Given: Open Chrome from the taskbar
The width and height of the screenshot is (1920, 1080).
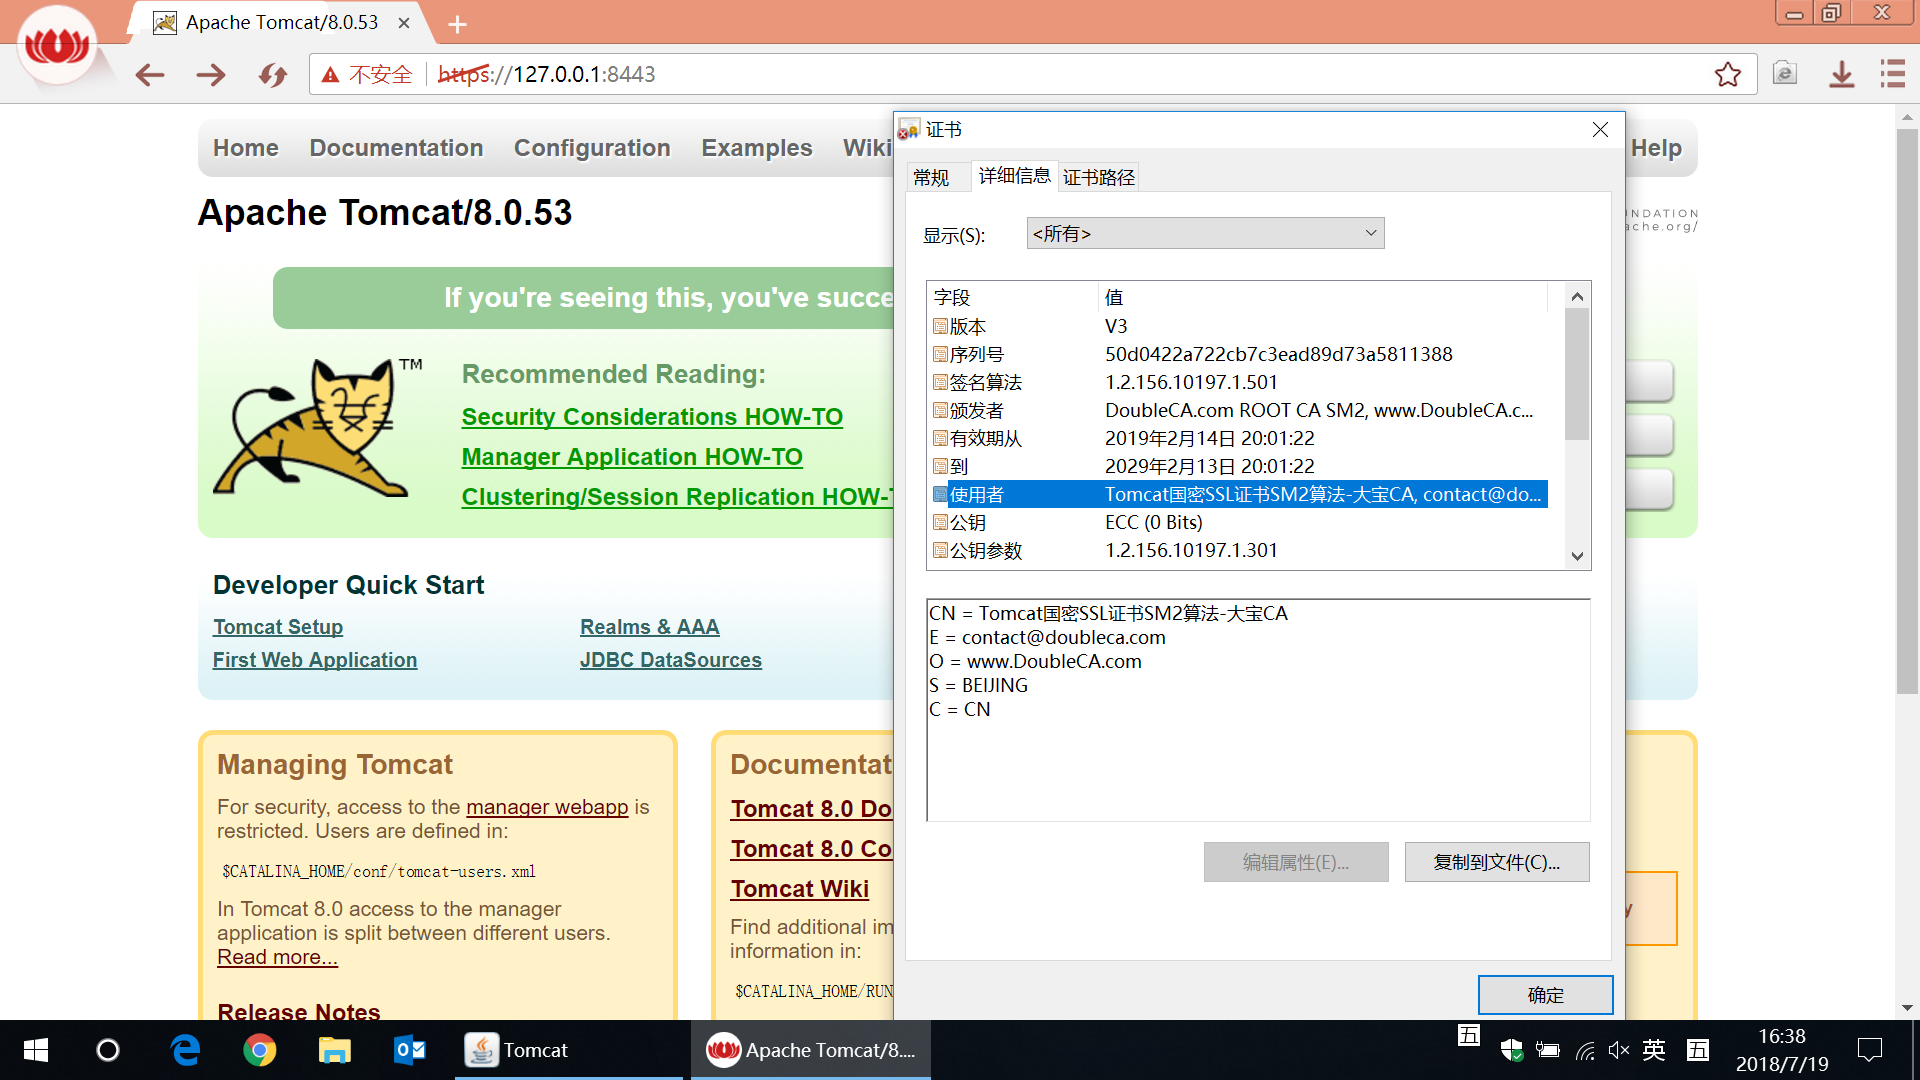Looking at the screenshot, I should click(x=260, y=1050).
